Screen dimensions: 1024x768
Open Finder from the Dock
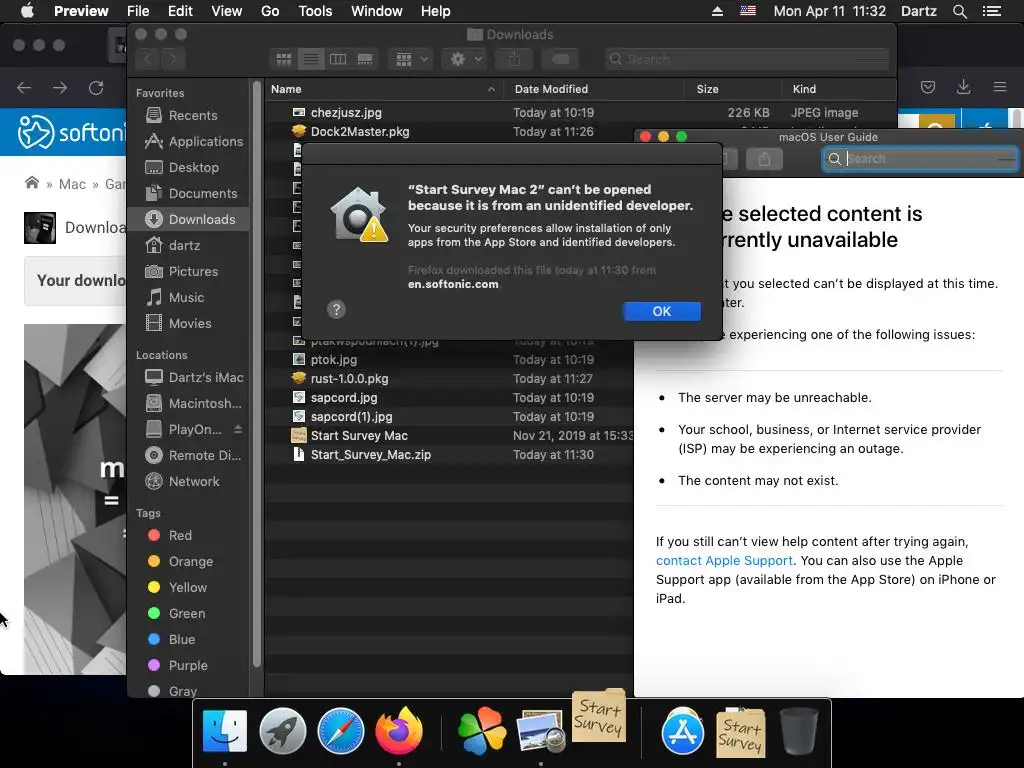tap(225, 731)
